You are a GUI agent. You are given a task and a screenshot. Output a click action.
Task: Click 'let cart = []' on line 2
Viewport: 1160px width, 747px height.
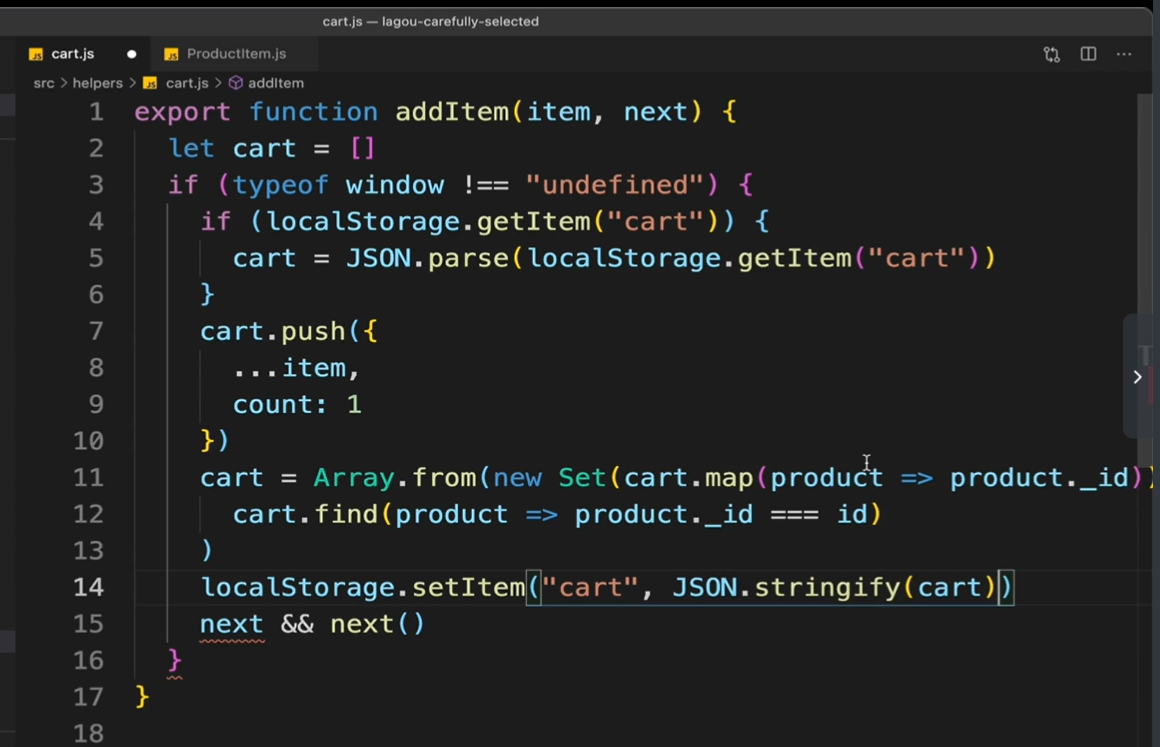pyautogui.click(x=272, y=148)
